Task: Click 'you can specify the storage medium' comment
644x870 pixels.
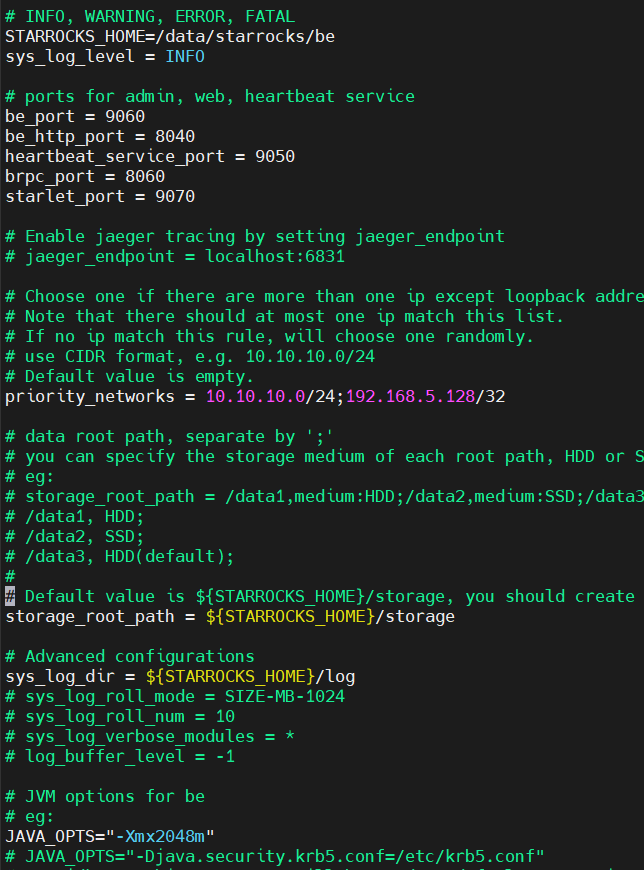Action: tap(324, 456)
